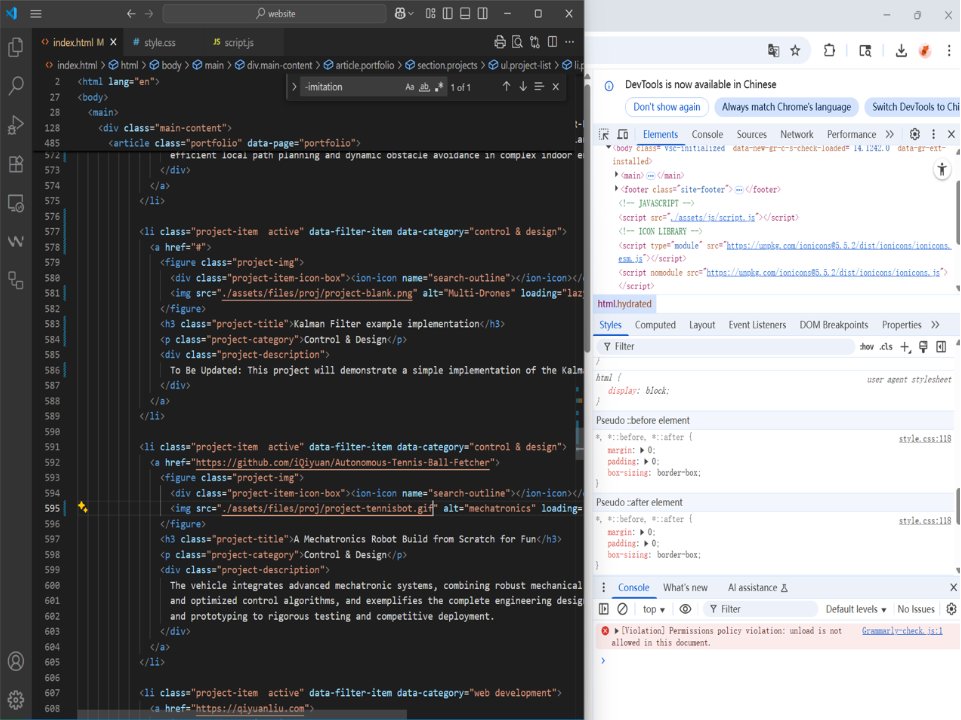Click the Split Editor icon
The width and height of the screenshot is (961, 720).
(553, 42)
